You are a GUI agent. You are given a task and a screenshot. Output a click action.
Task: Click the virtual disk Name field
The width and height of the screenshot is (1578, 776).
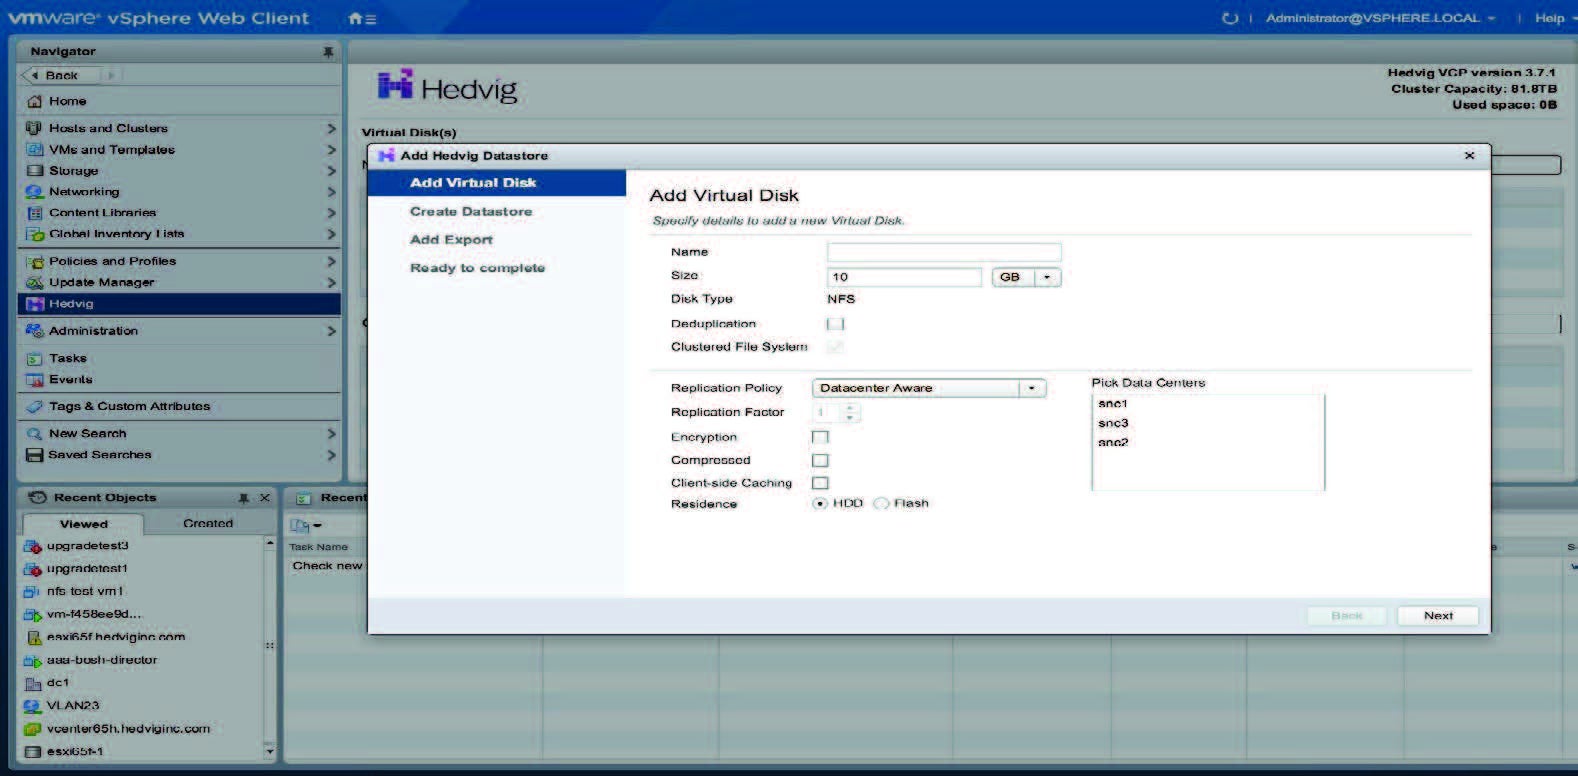coord(944,252)
